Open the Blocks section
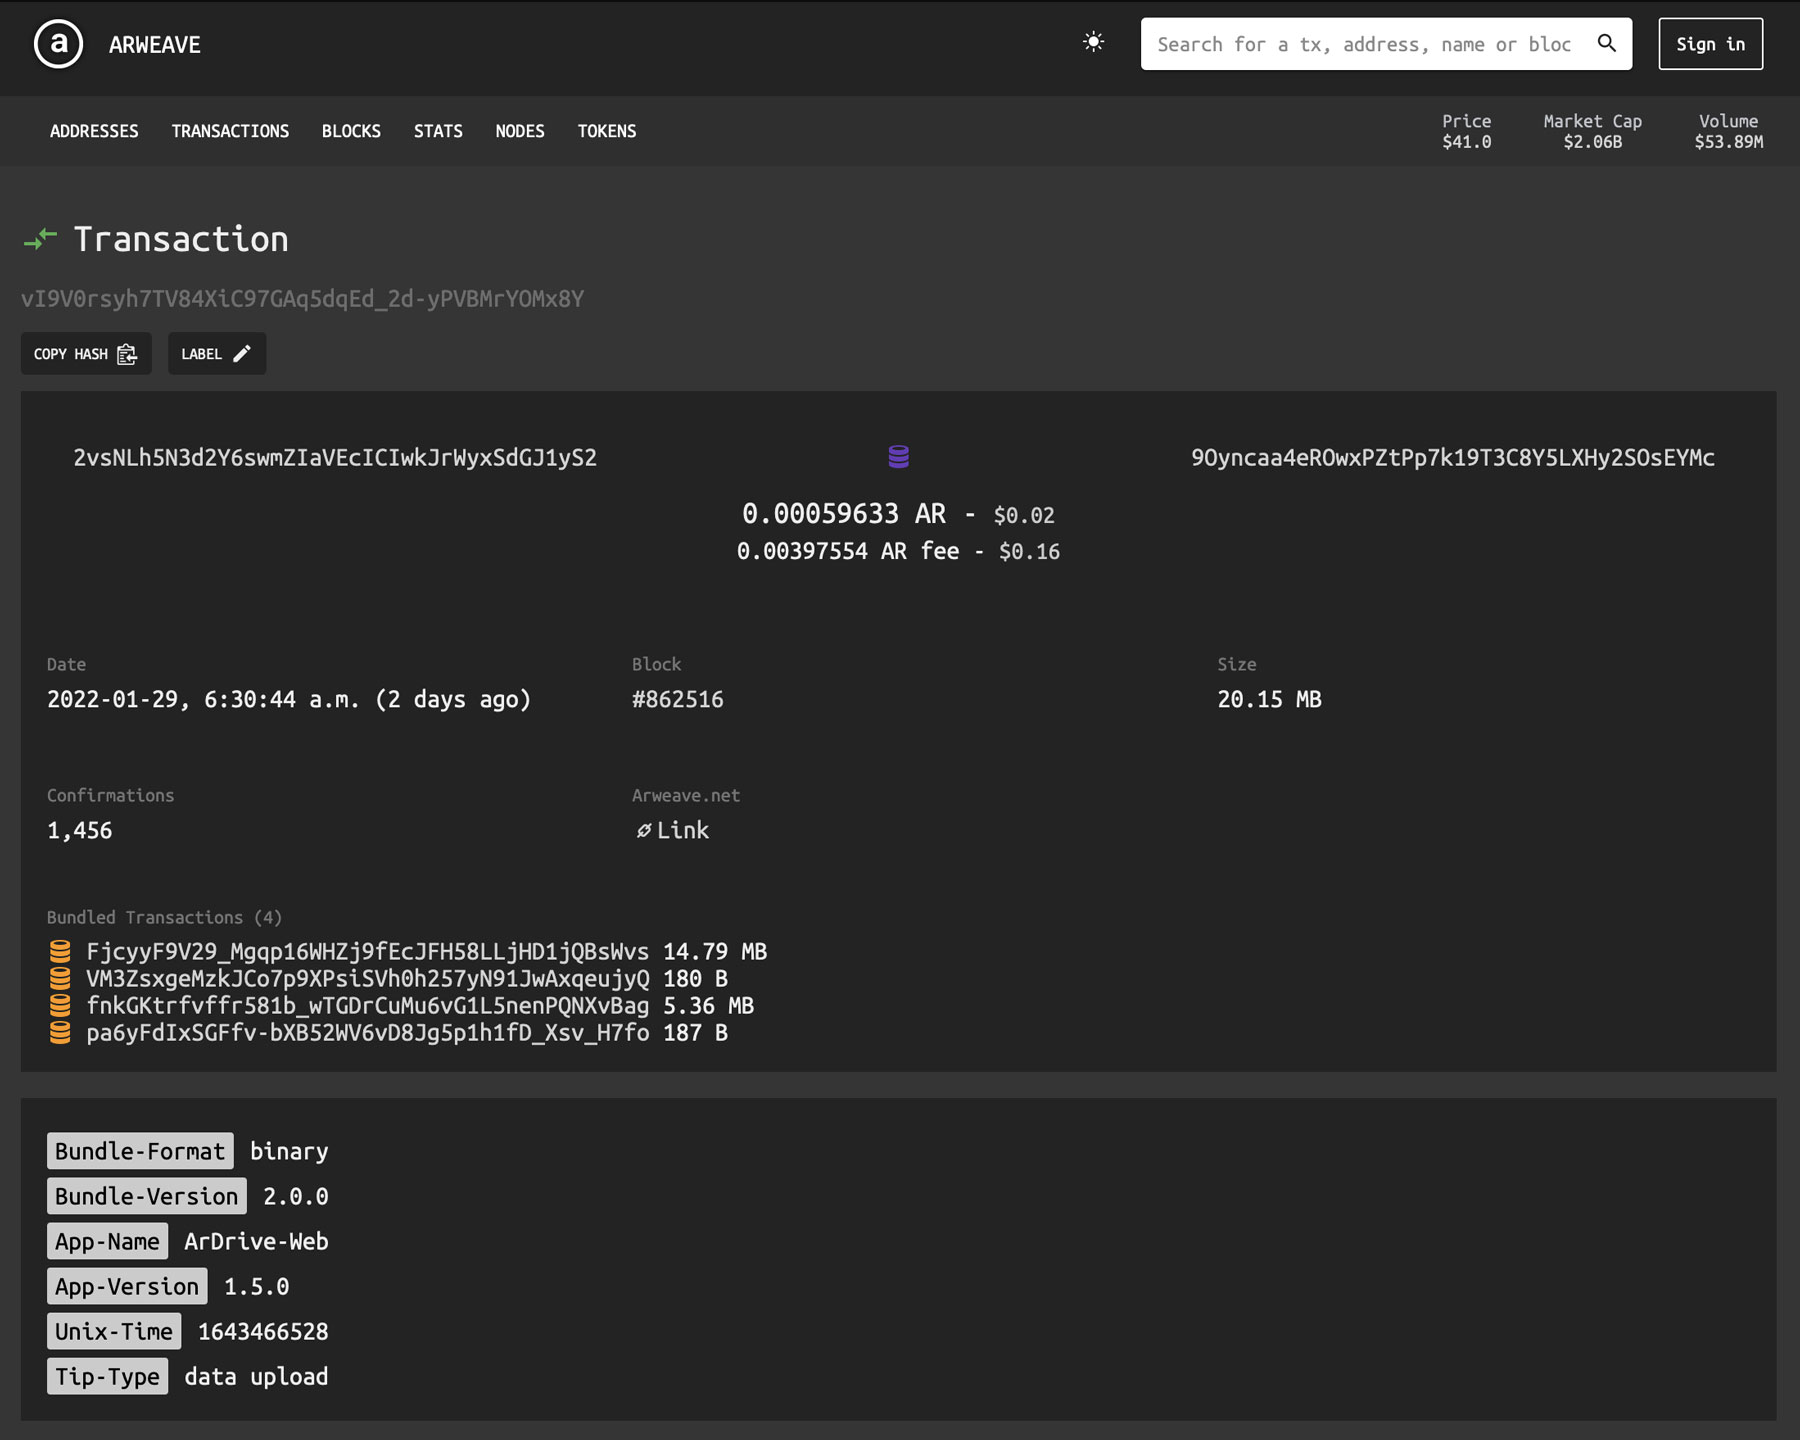Screen dimensions: 1800x1440 click(351, 131)
